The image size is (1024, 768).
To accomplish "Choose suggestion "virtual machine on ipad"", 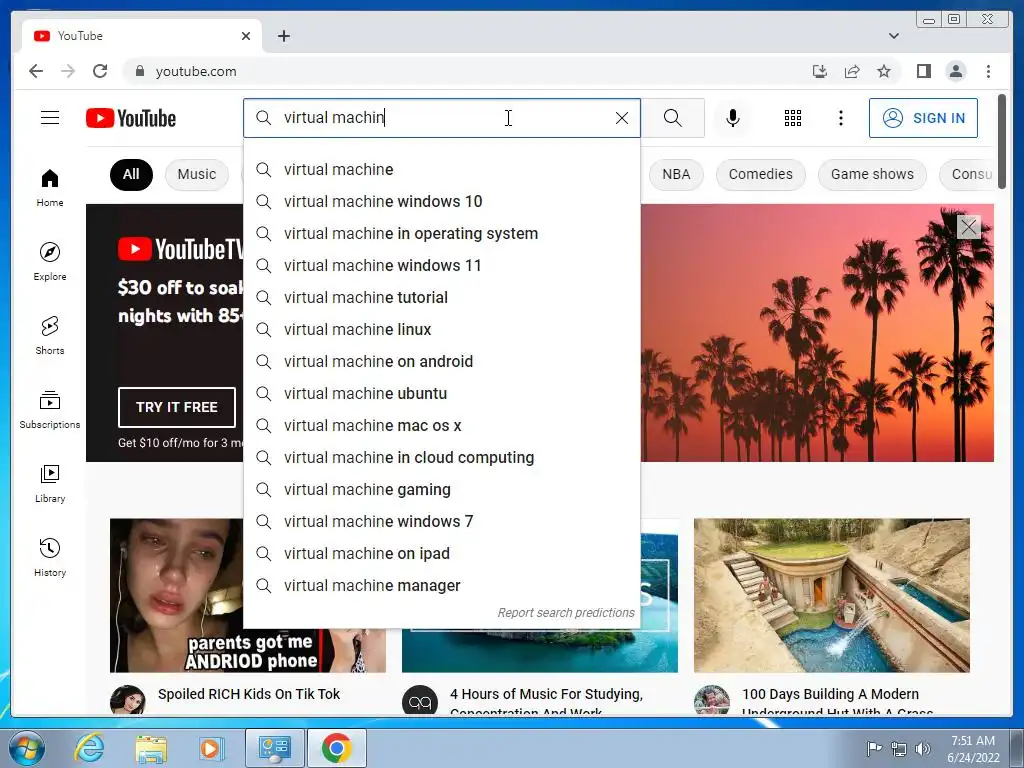I will click(x=441, y=554).
